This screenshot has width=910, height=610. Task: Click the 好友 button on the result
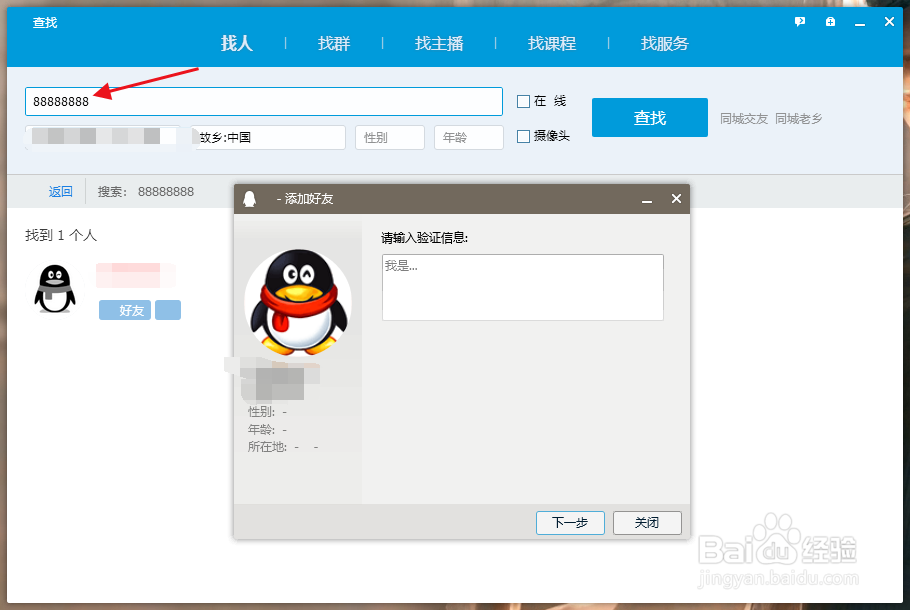125,311
